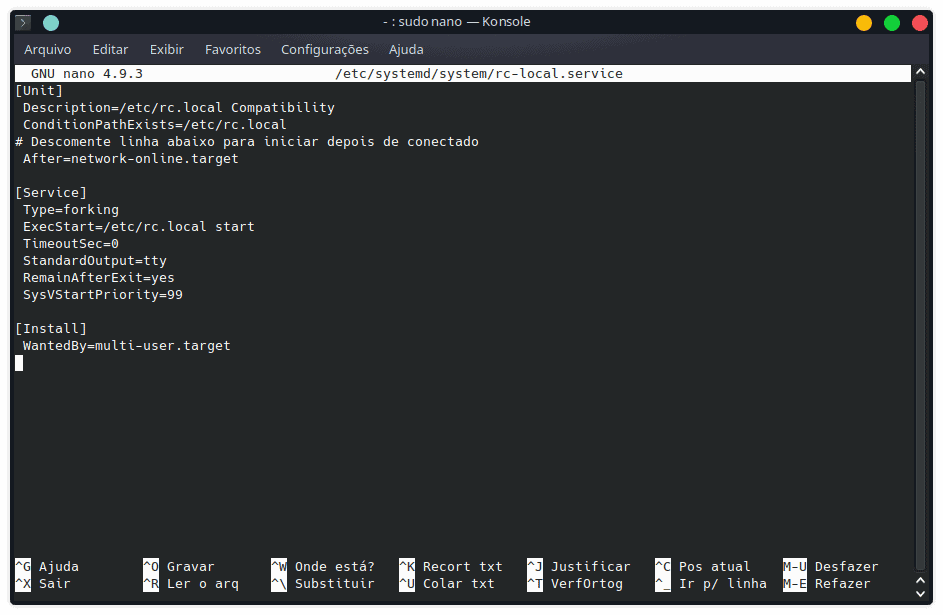
Task: Click the teal round pin button
Action: (x=51, y=23)
